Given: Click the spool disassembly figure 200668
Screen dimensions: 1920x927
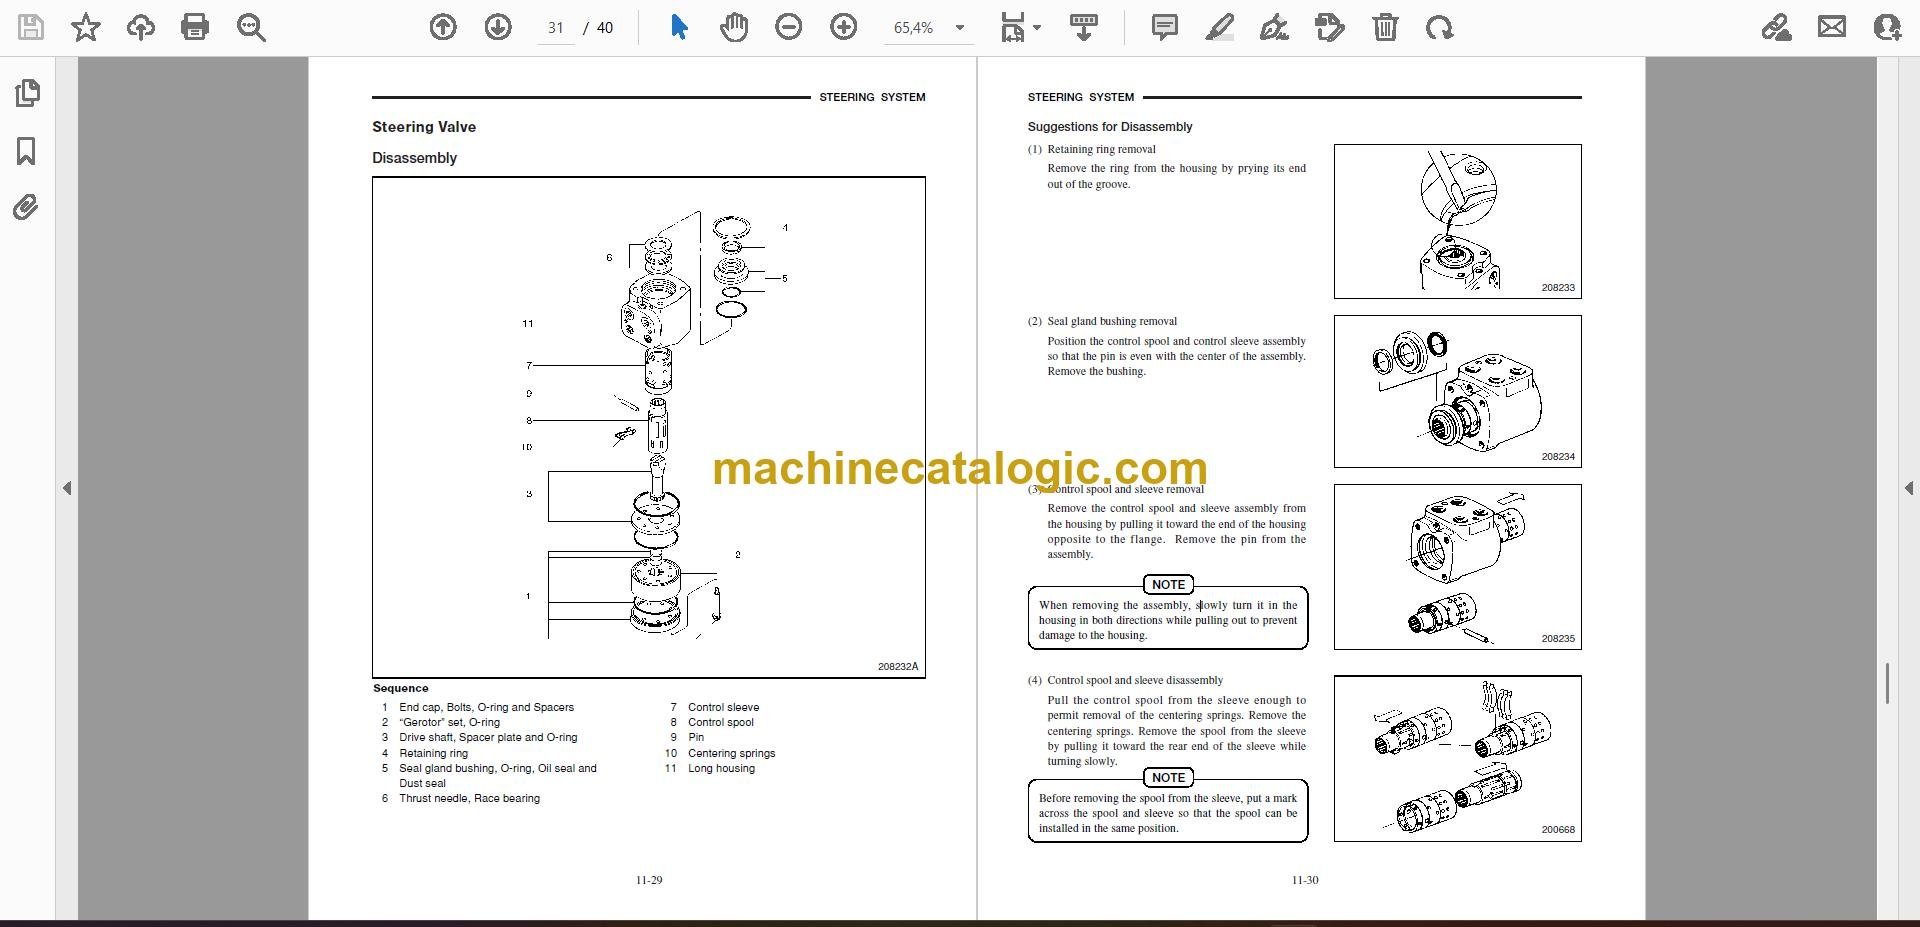Looking at the screenshot, I should click(1457, 758).
